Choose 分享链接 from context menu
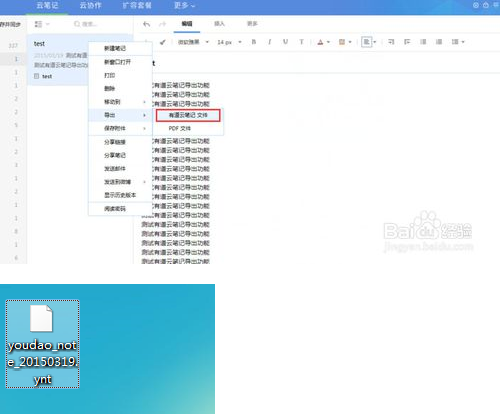The image size is (501, 414). point(120,142)
